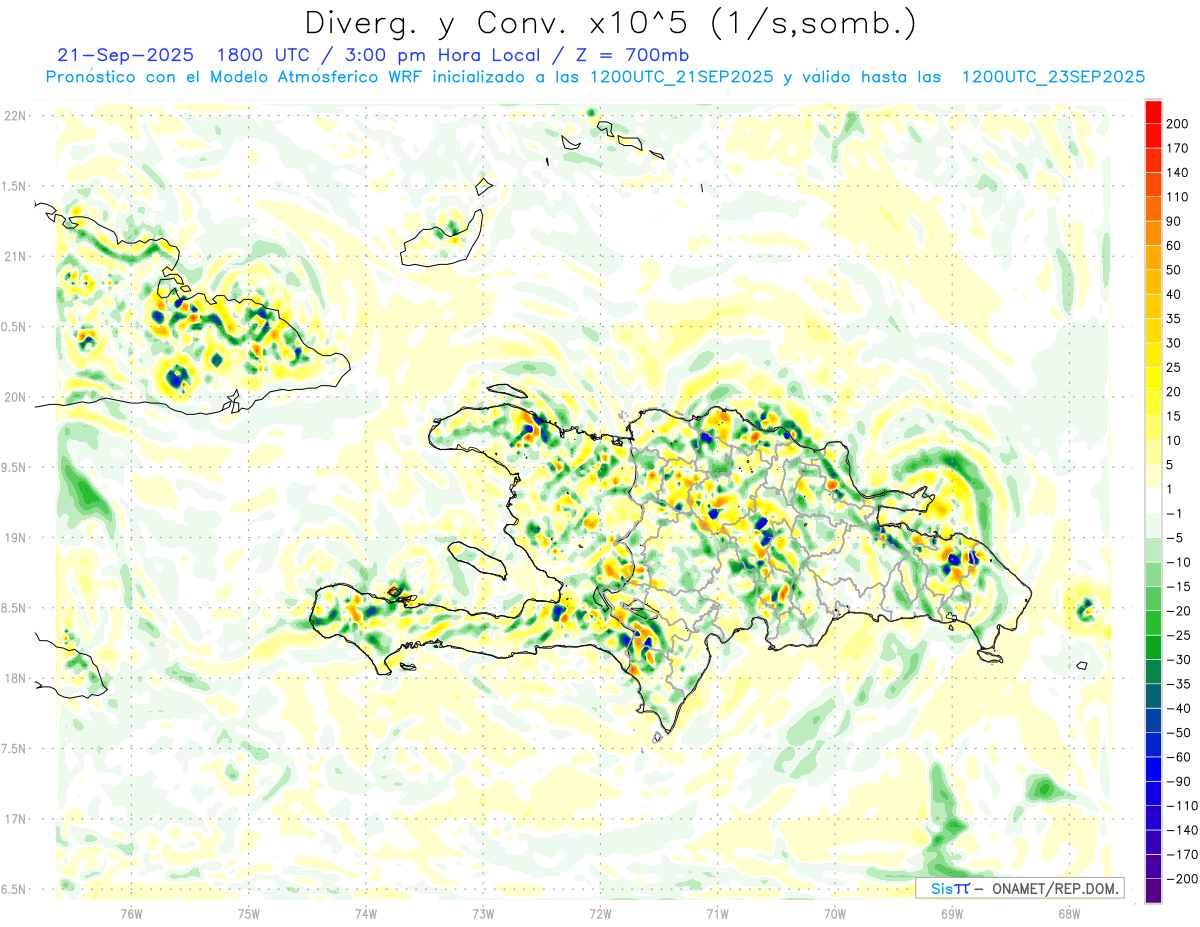The image size is (1200, 927).
Task: Click the '-40' color scale value
Action: pyautogui.click(x=1179, y=708)
